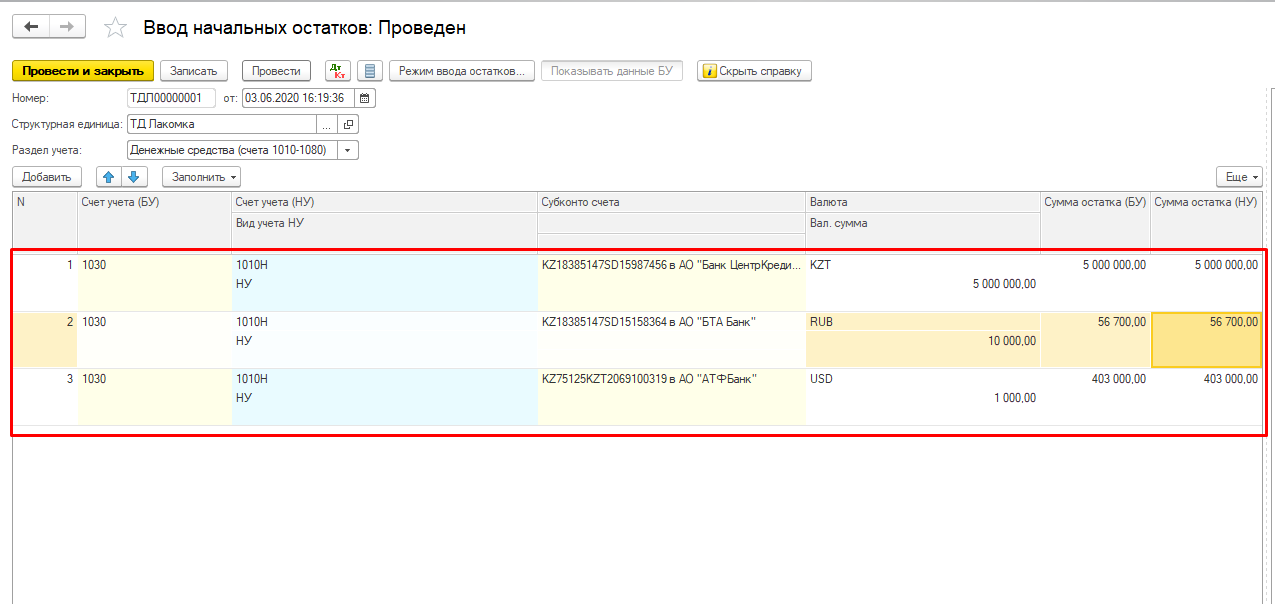Click the Структурная единица field ТД Лакомка
Image resolution: width=1275 pixels, height=604 pixels.
tap(222, 125)
